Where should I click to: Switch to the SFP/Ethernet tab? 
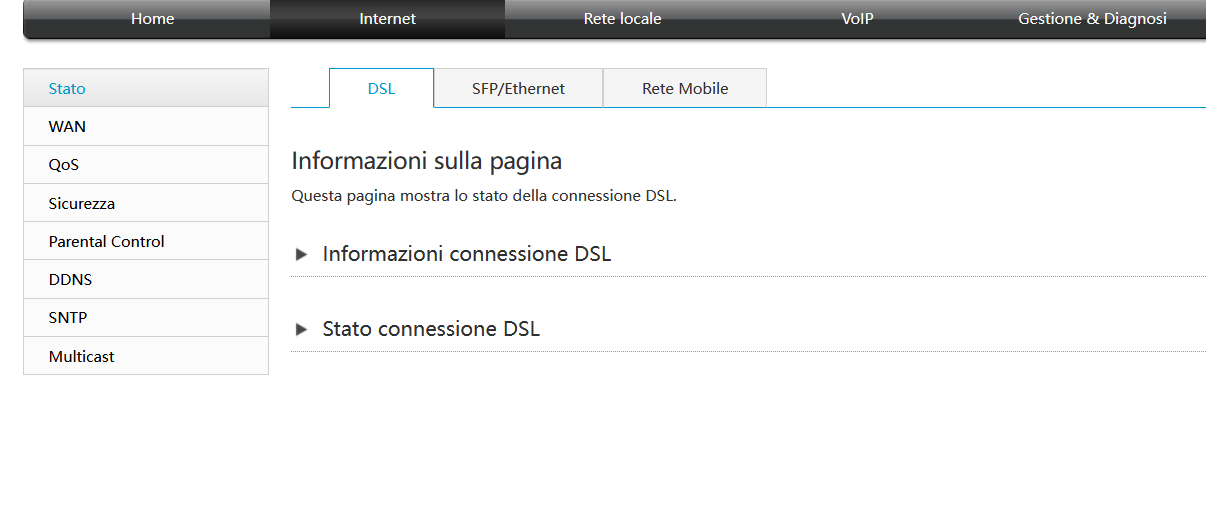(518, 88)
